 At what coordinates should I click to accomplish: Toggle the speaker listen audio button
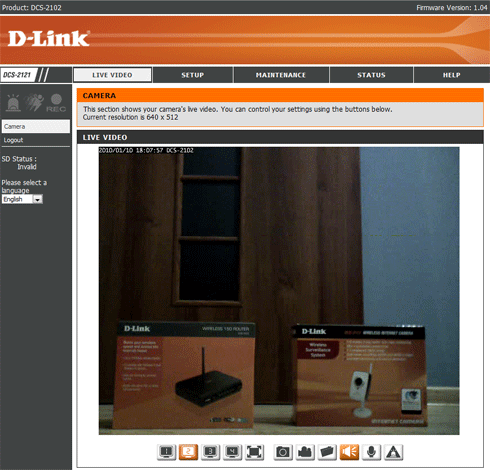click(349, 452)
